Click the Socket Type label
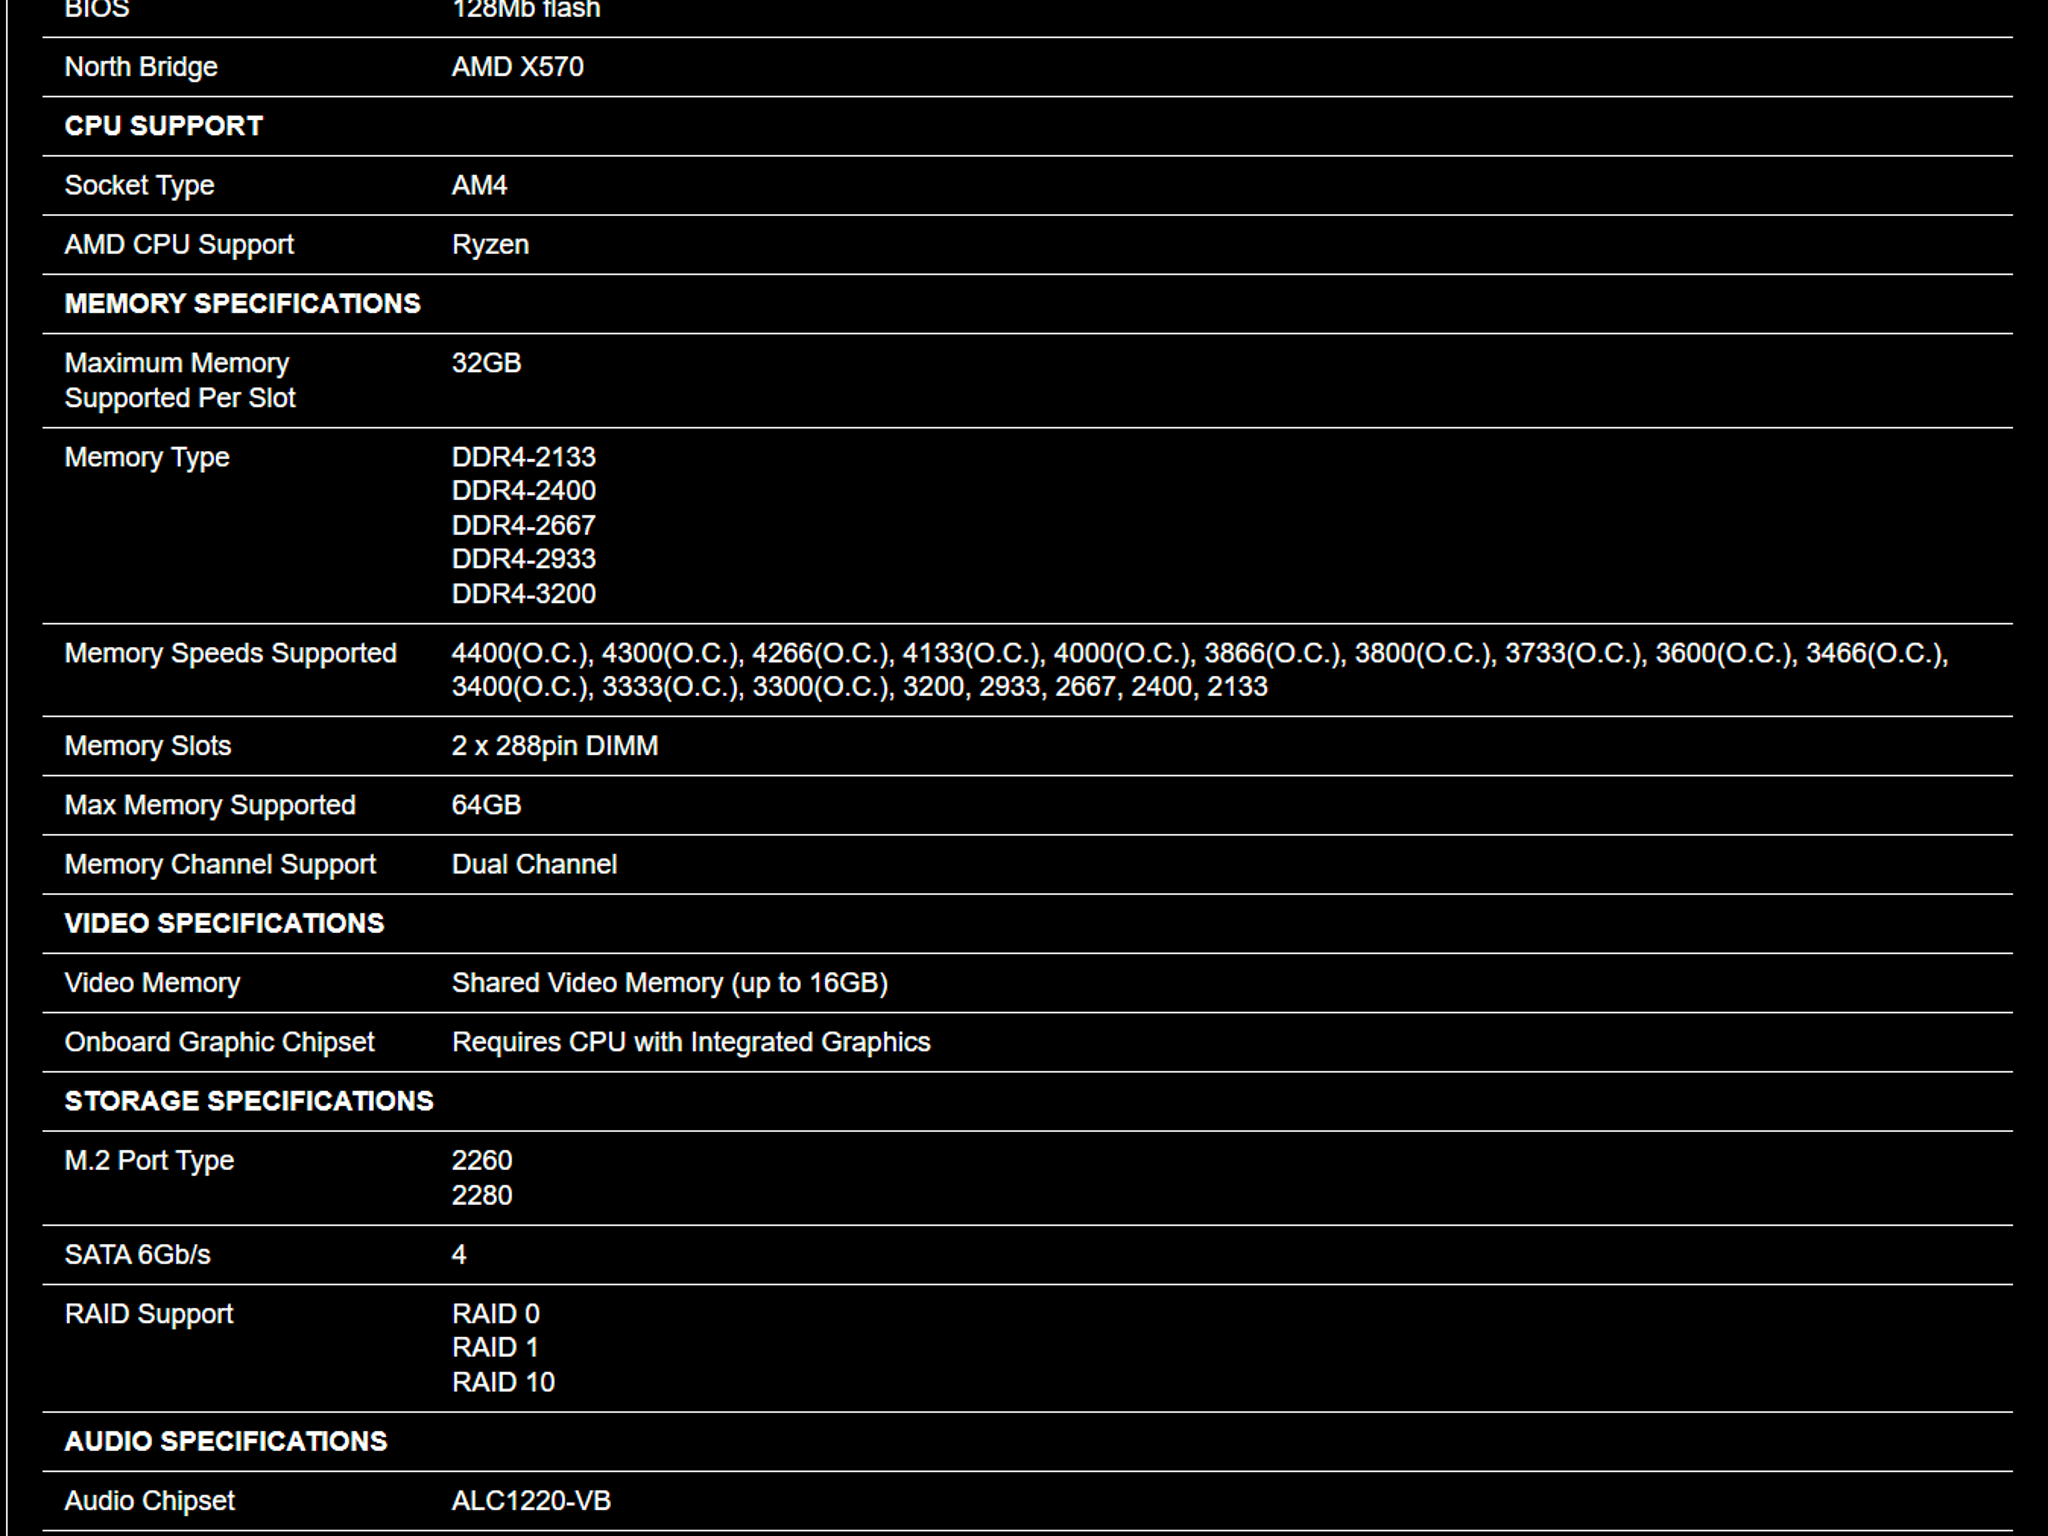 click(x=140, y=186)
